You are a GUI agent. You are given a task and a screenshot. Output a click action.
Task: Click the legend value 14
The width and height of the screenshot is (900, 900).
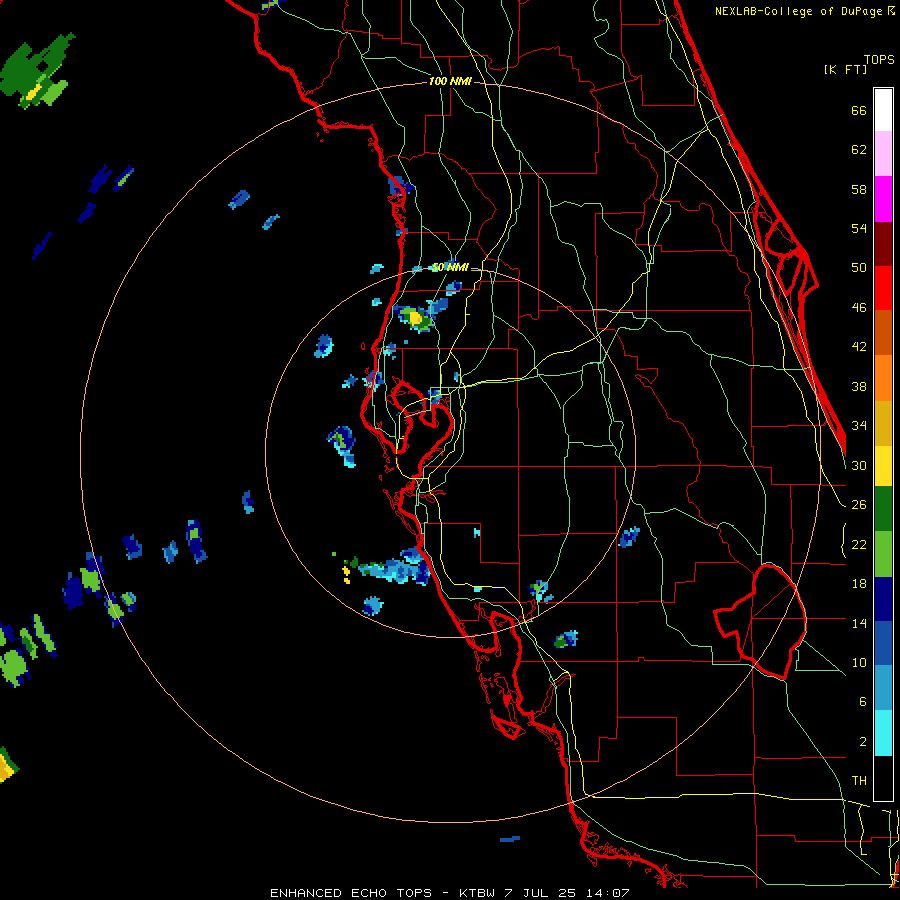click(859, 623)
